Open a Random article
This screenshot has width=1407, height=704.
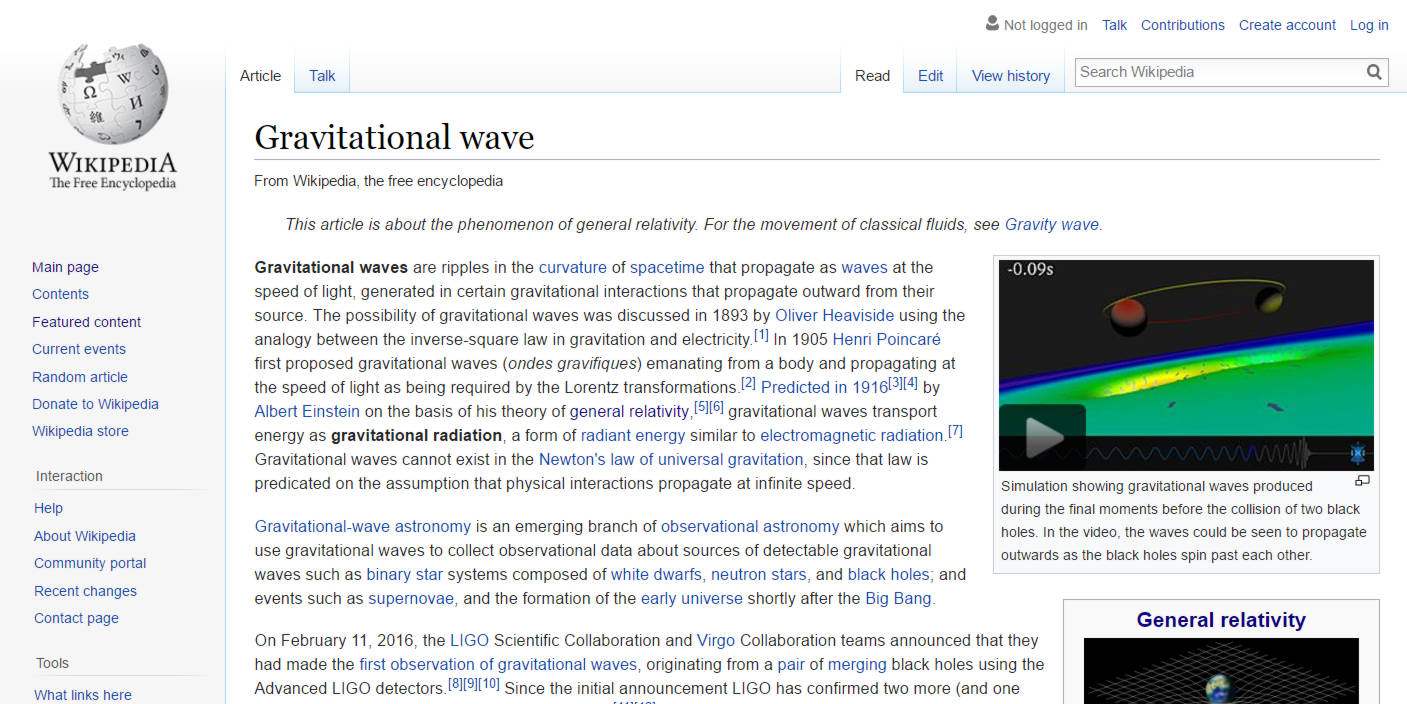coord(79,376)
